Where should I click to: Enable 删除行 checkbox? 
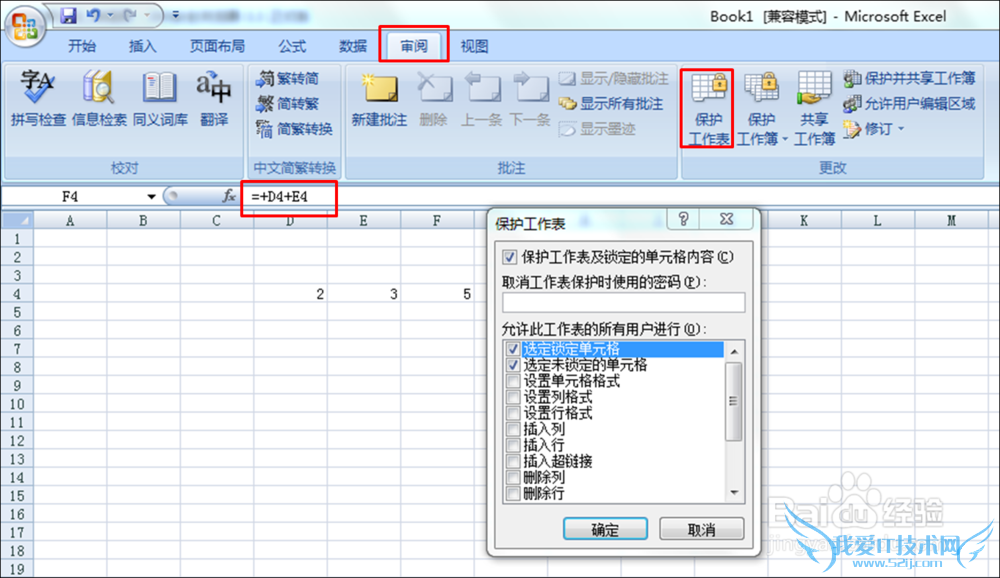coord(513,493)
